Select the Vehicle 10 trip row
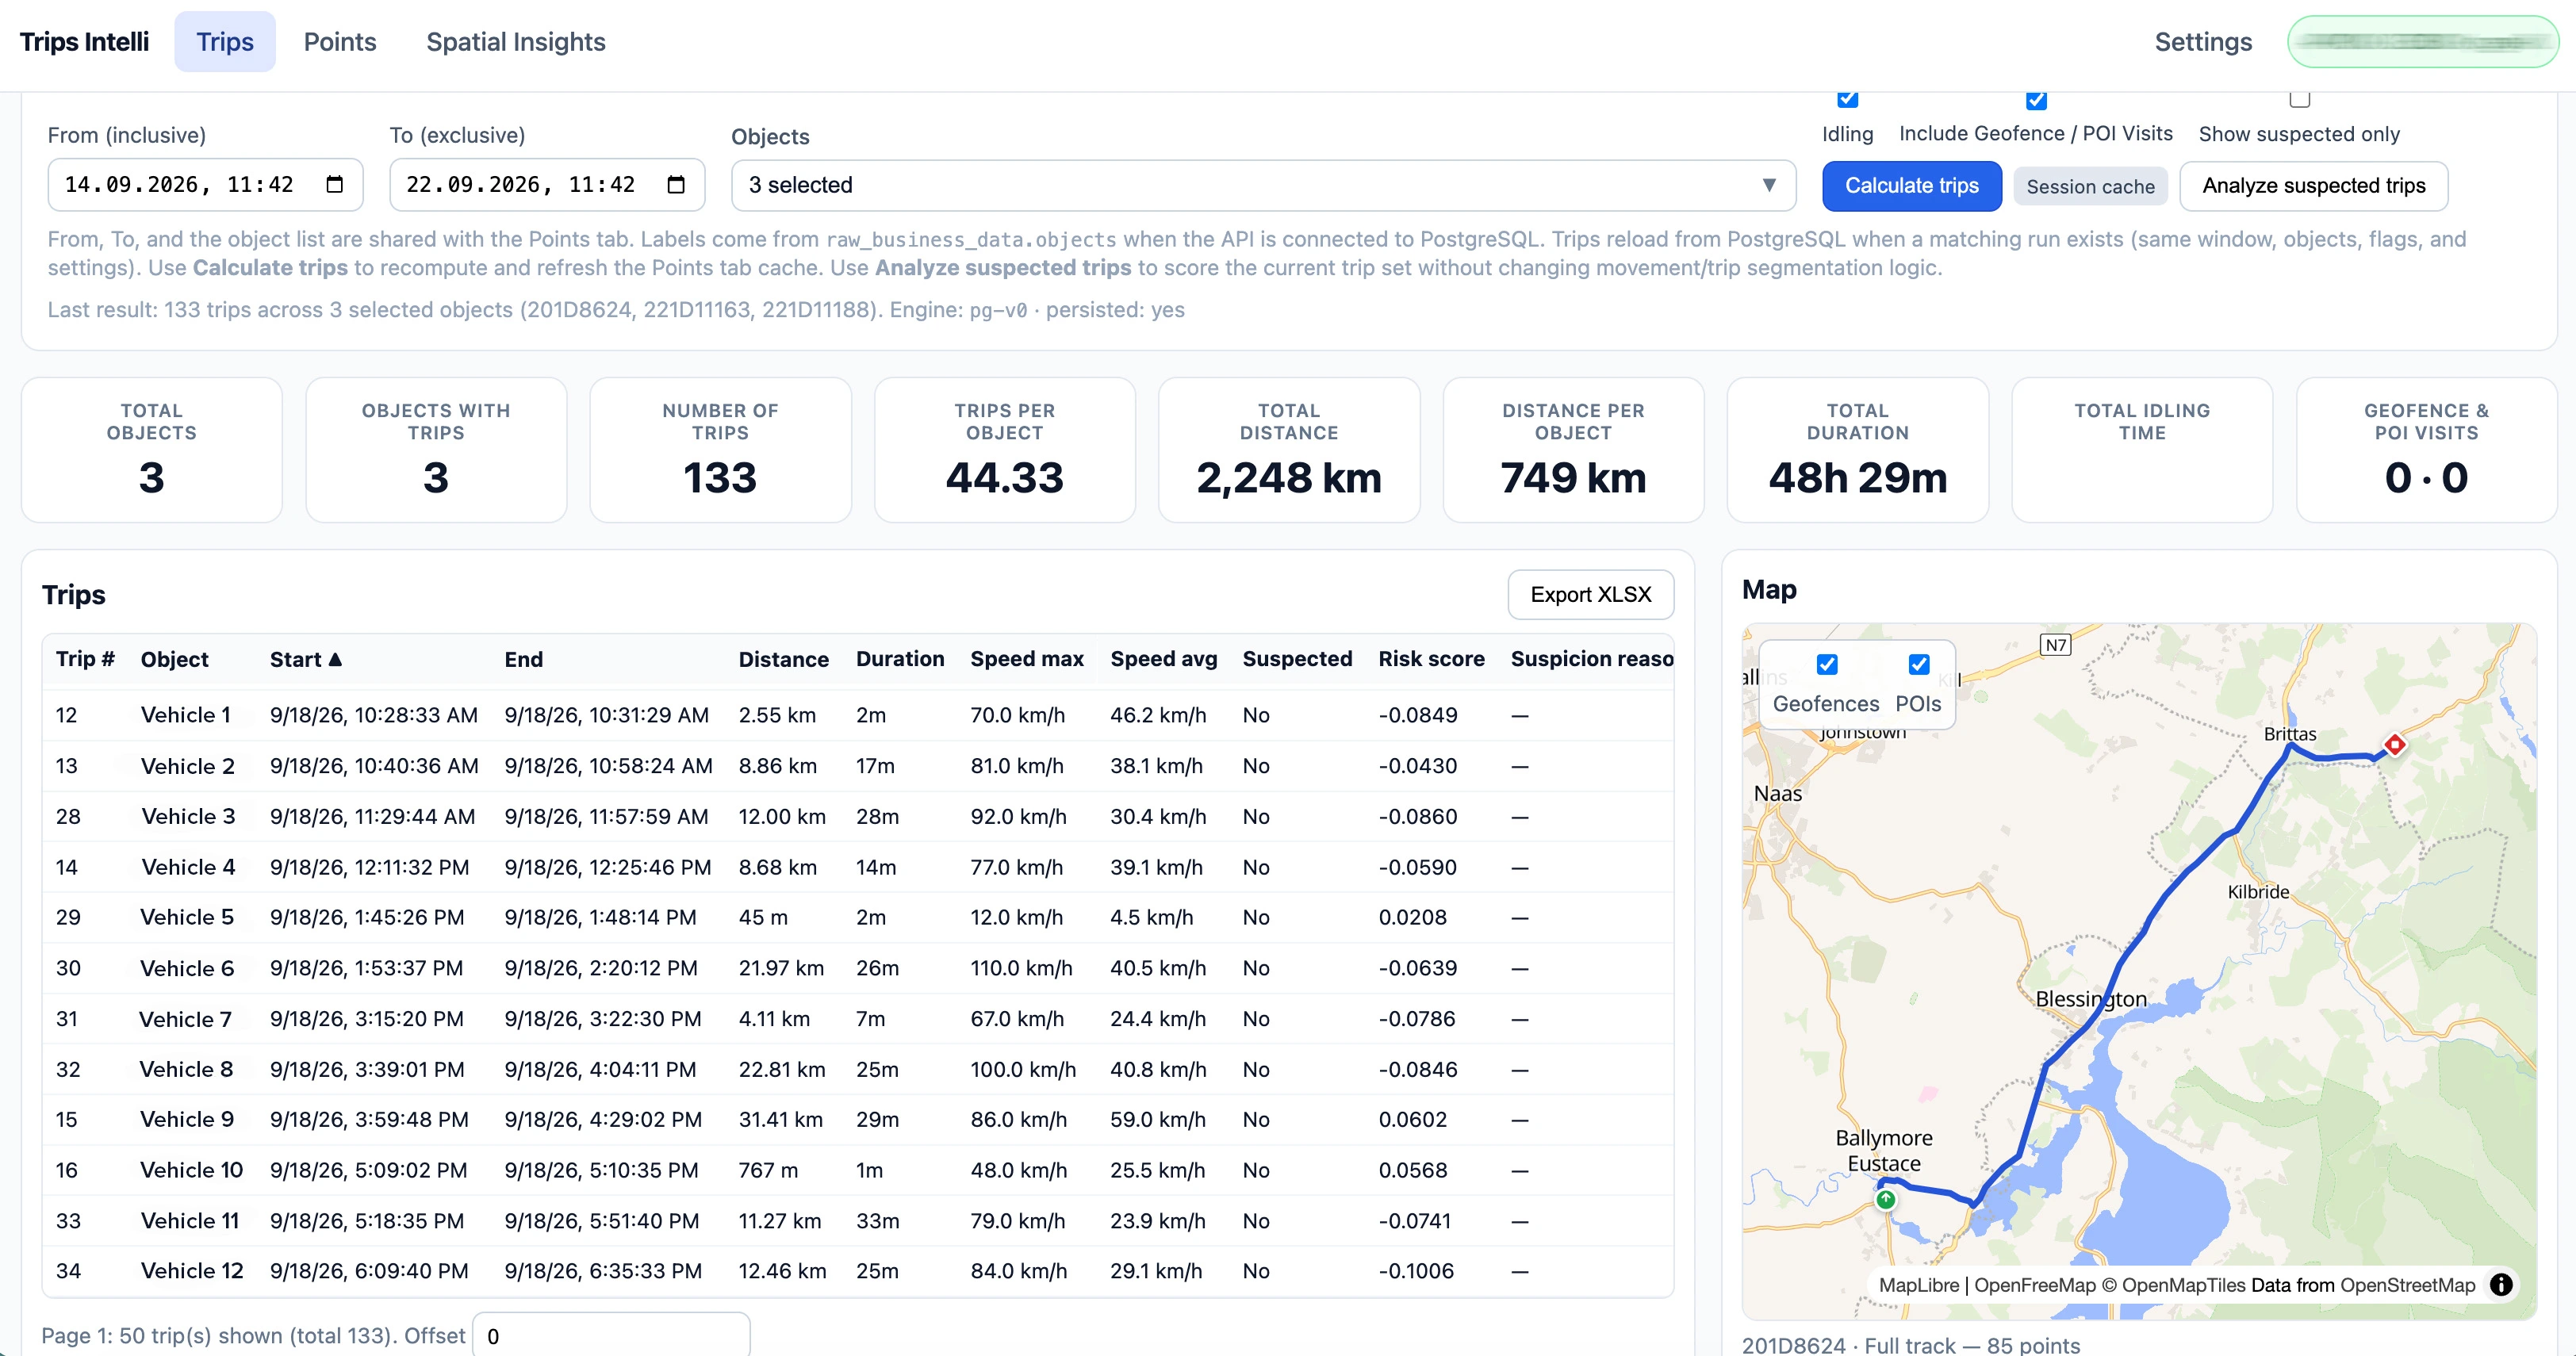2576x1356 pixels. tap(857, 1170)
